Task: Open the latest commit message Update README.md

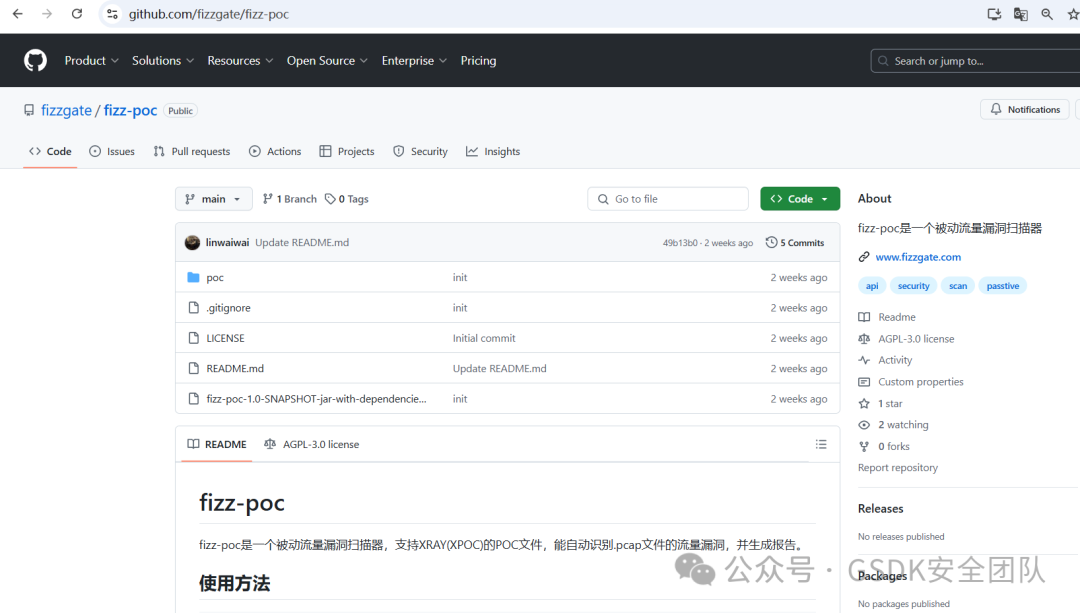Action: pos(302,242)
